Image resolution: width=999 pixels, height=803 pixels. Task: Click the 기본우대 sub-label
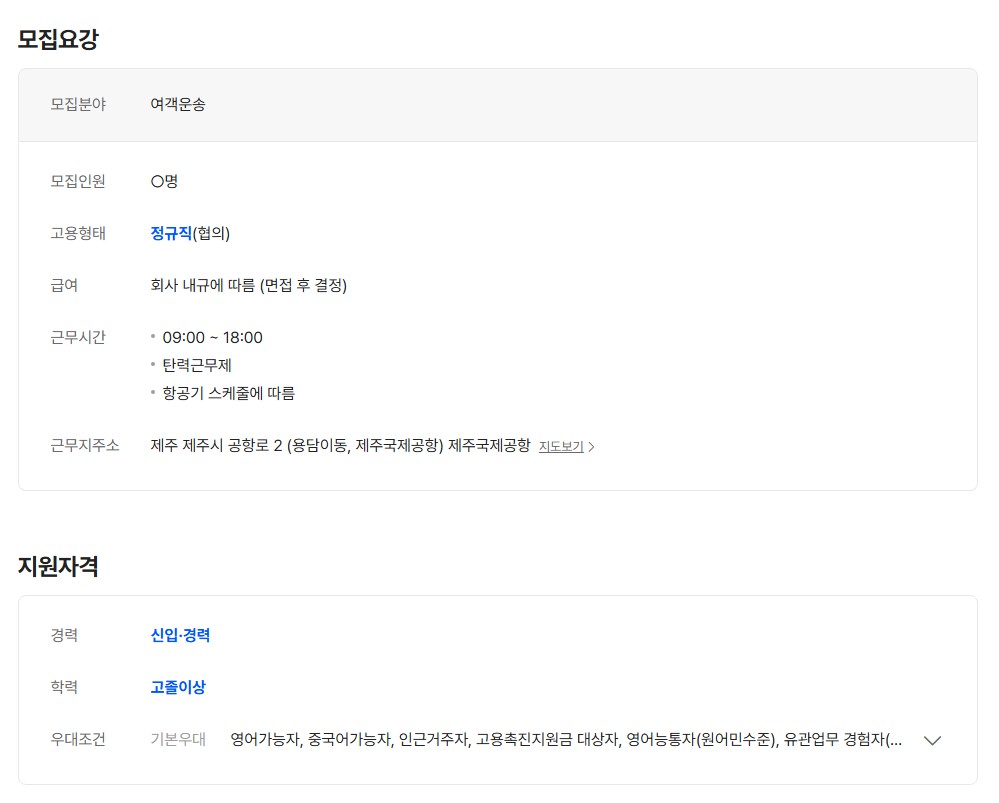coord(178,740)
